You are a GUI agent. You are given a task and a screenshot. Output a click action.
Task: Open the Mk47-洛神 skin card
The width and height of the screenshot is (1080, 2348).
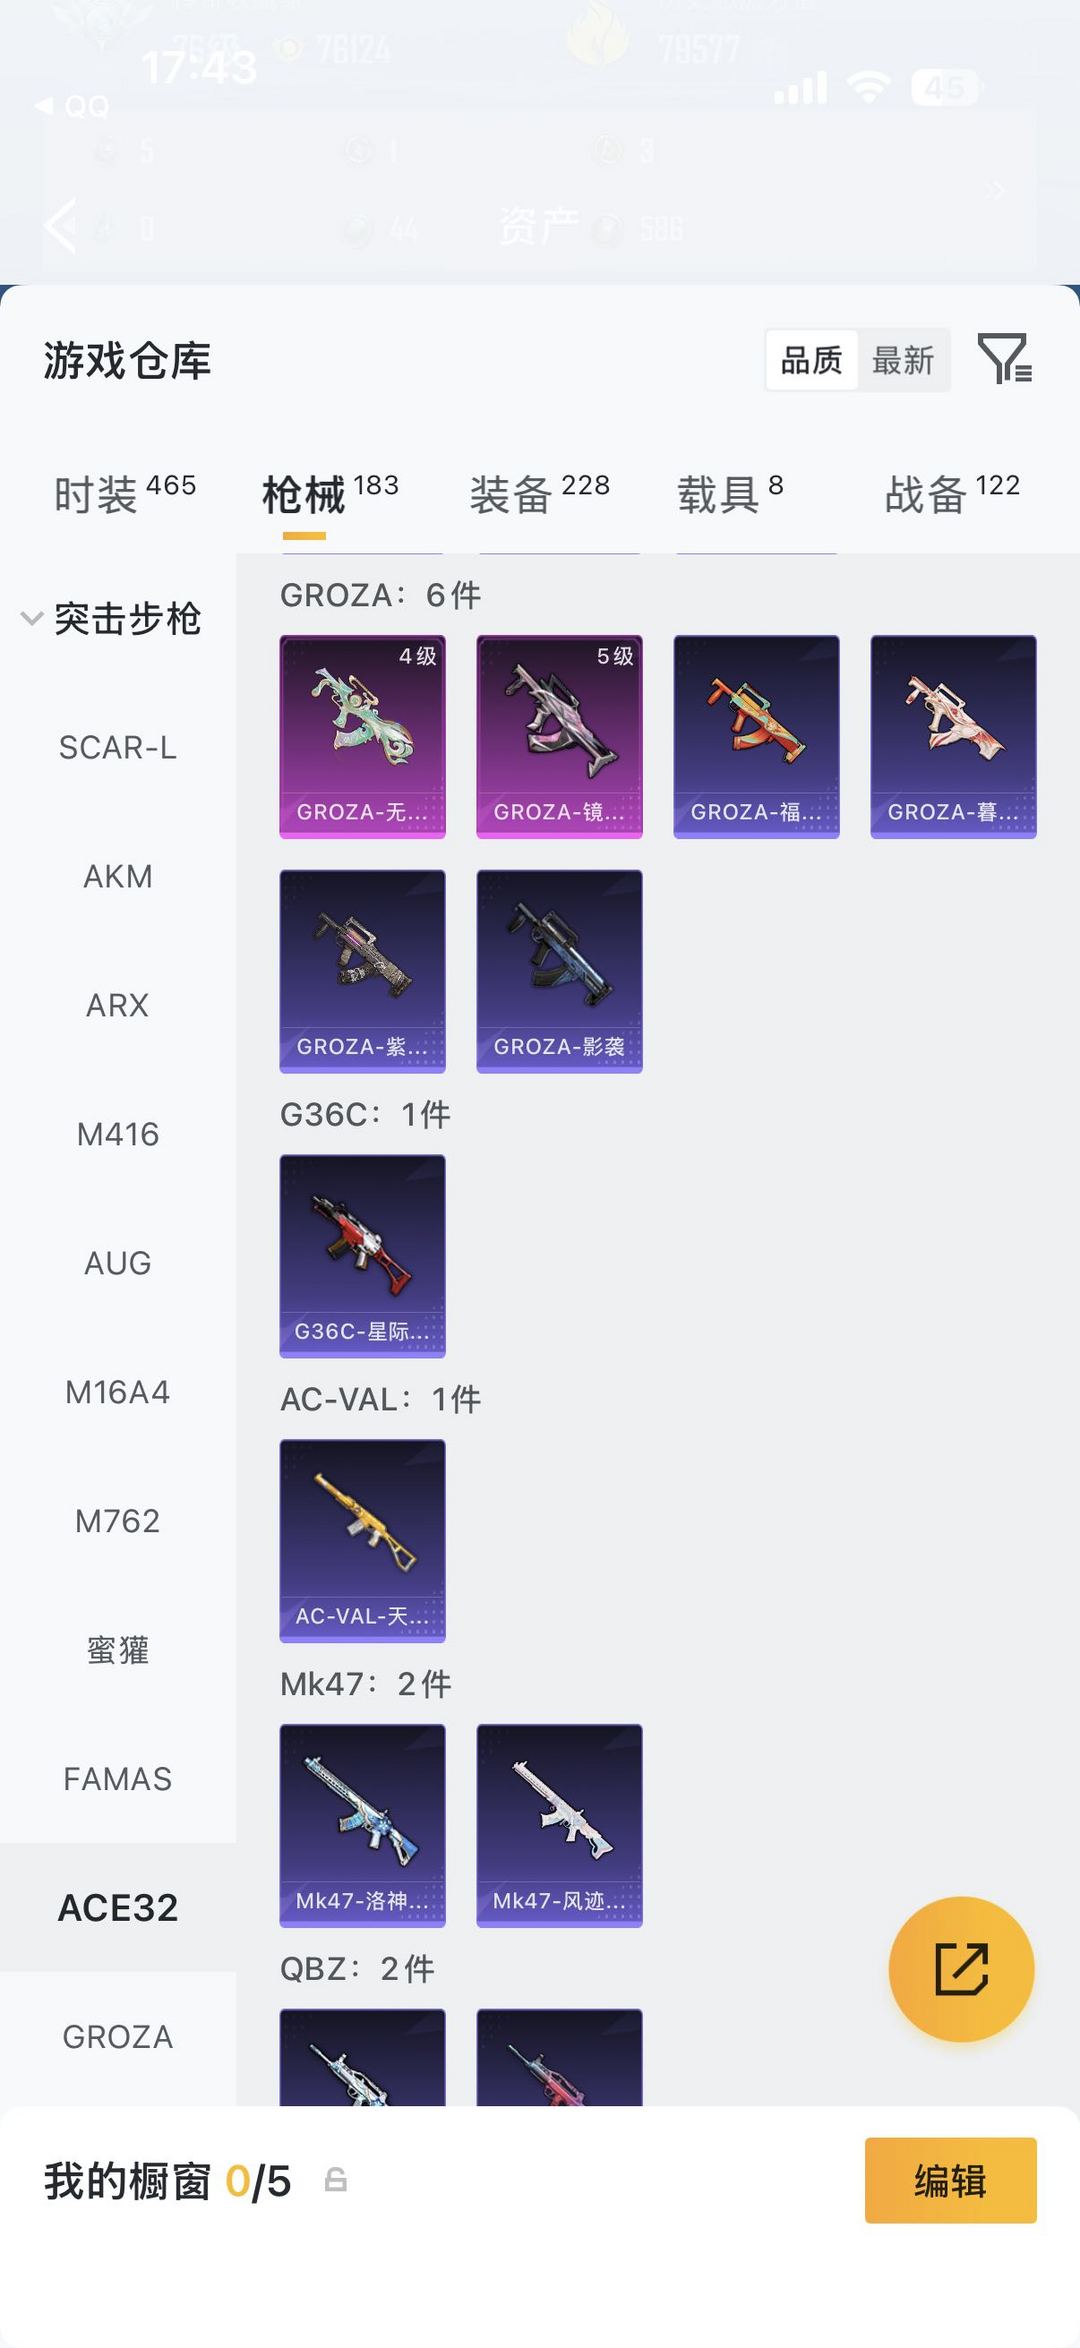point(362,1826)
